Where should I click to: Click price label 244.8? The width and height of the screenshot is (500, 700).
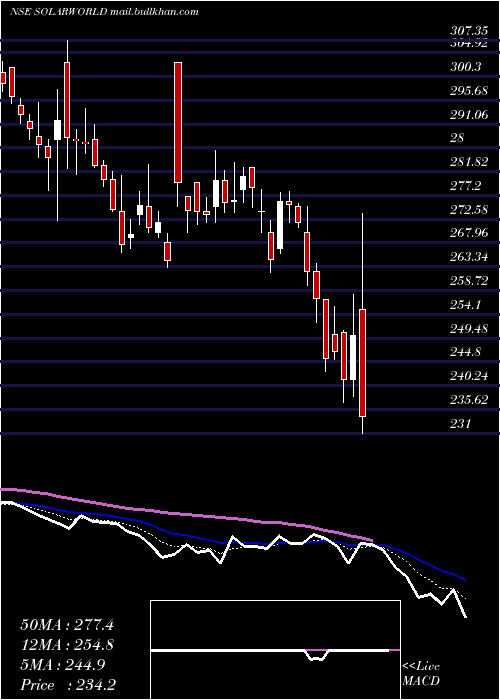(x=466, y=352)
